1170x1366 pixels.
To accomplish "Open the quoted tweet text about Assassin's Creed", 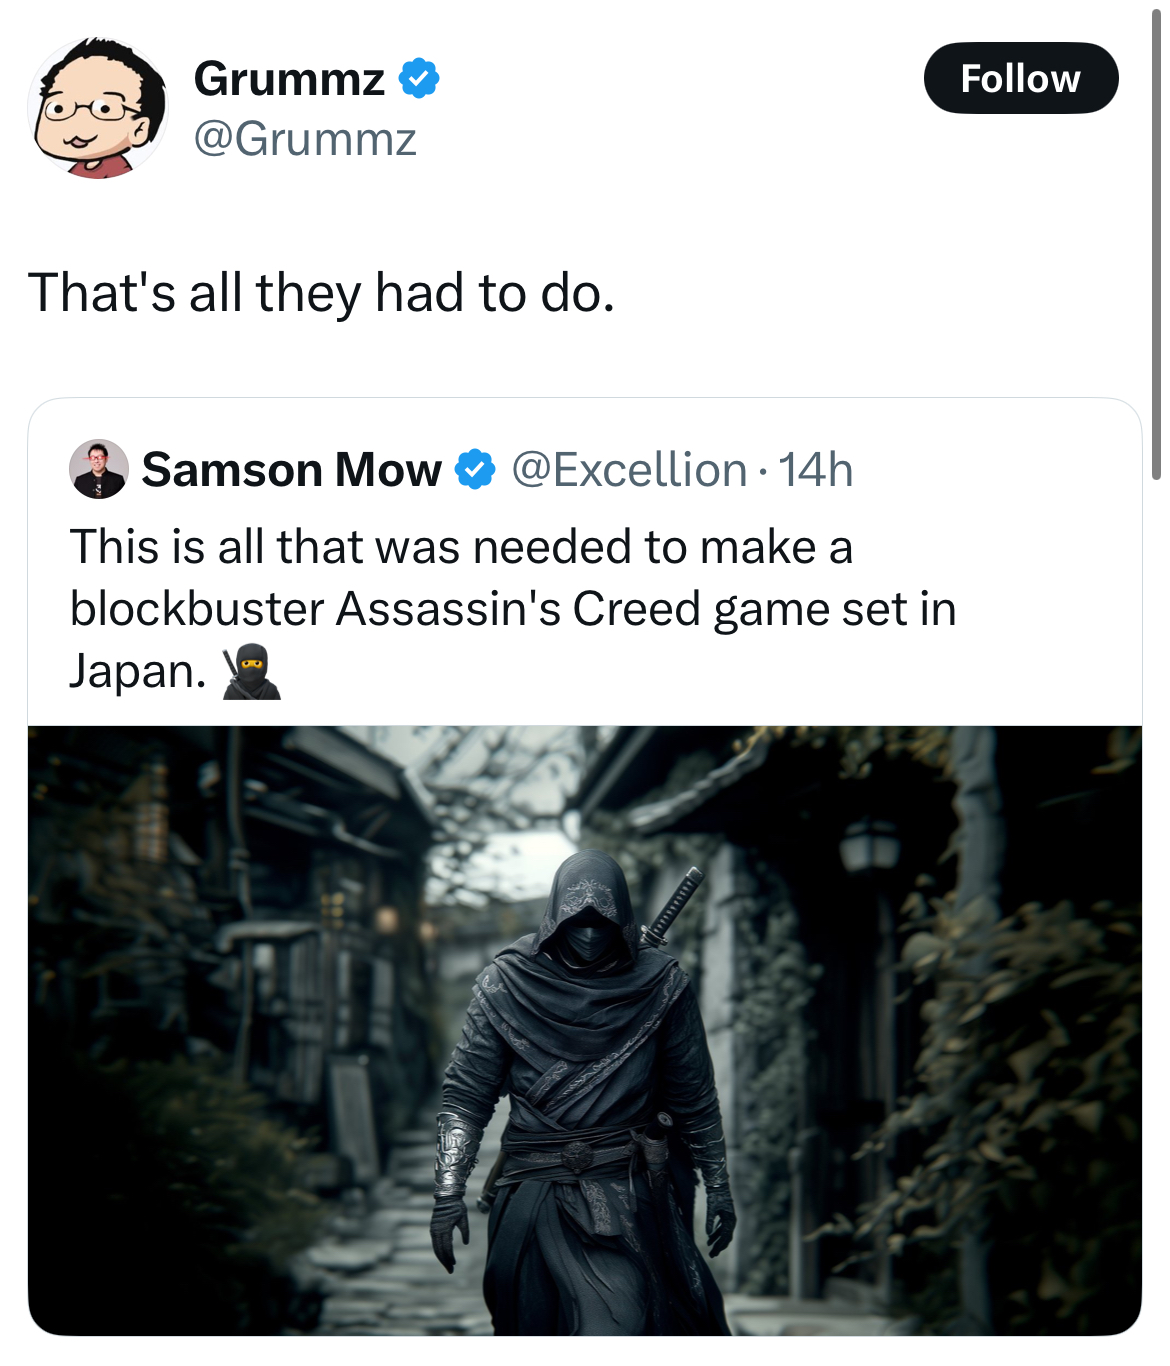I will pyautogui.click(x=512, y=608).
